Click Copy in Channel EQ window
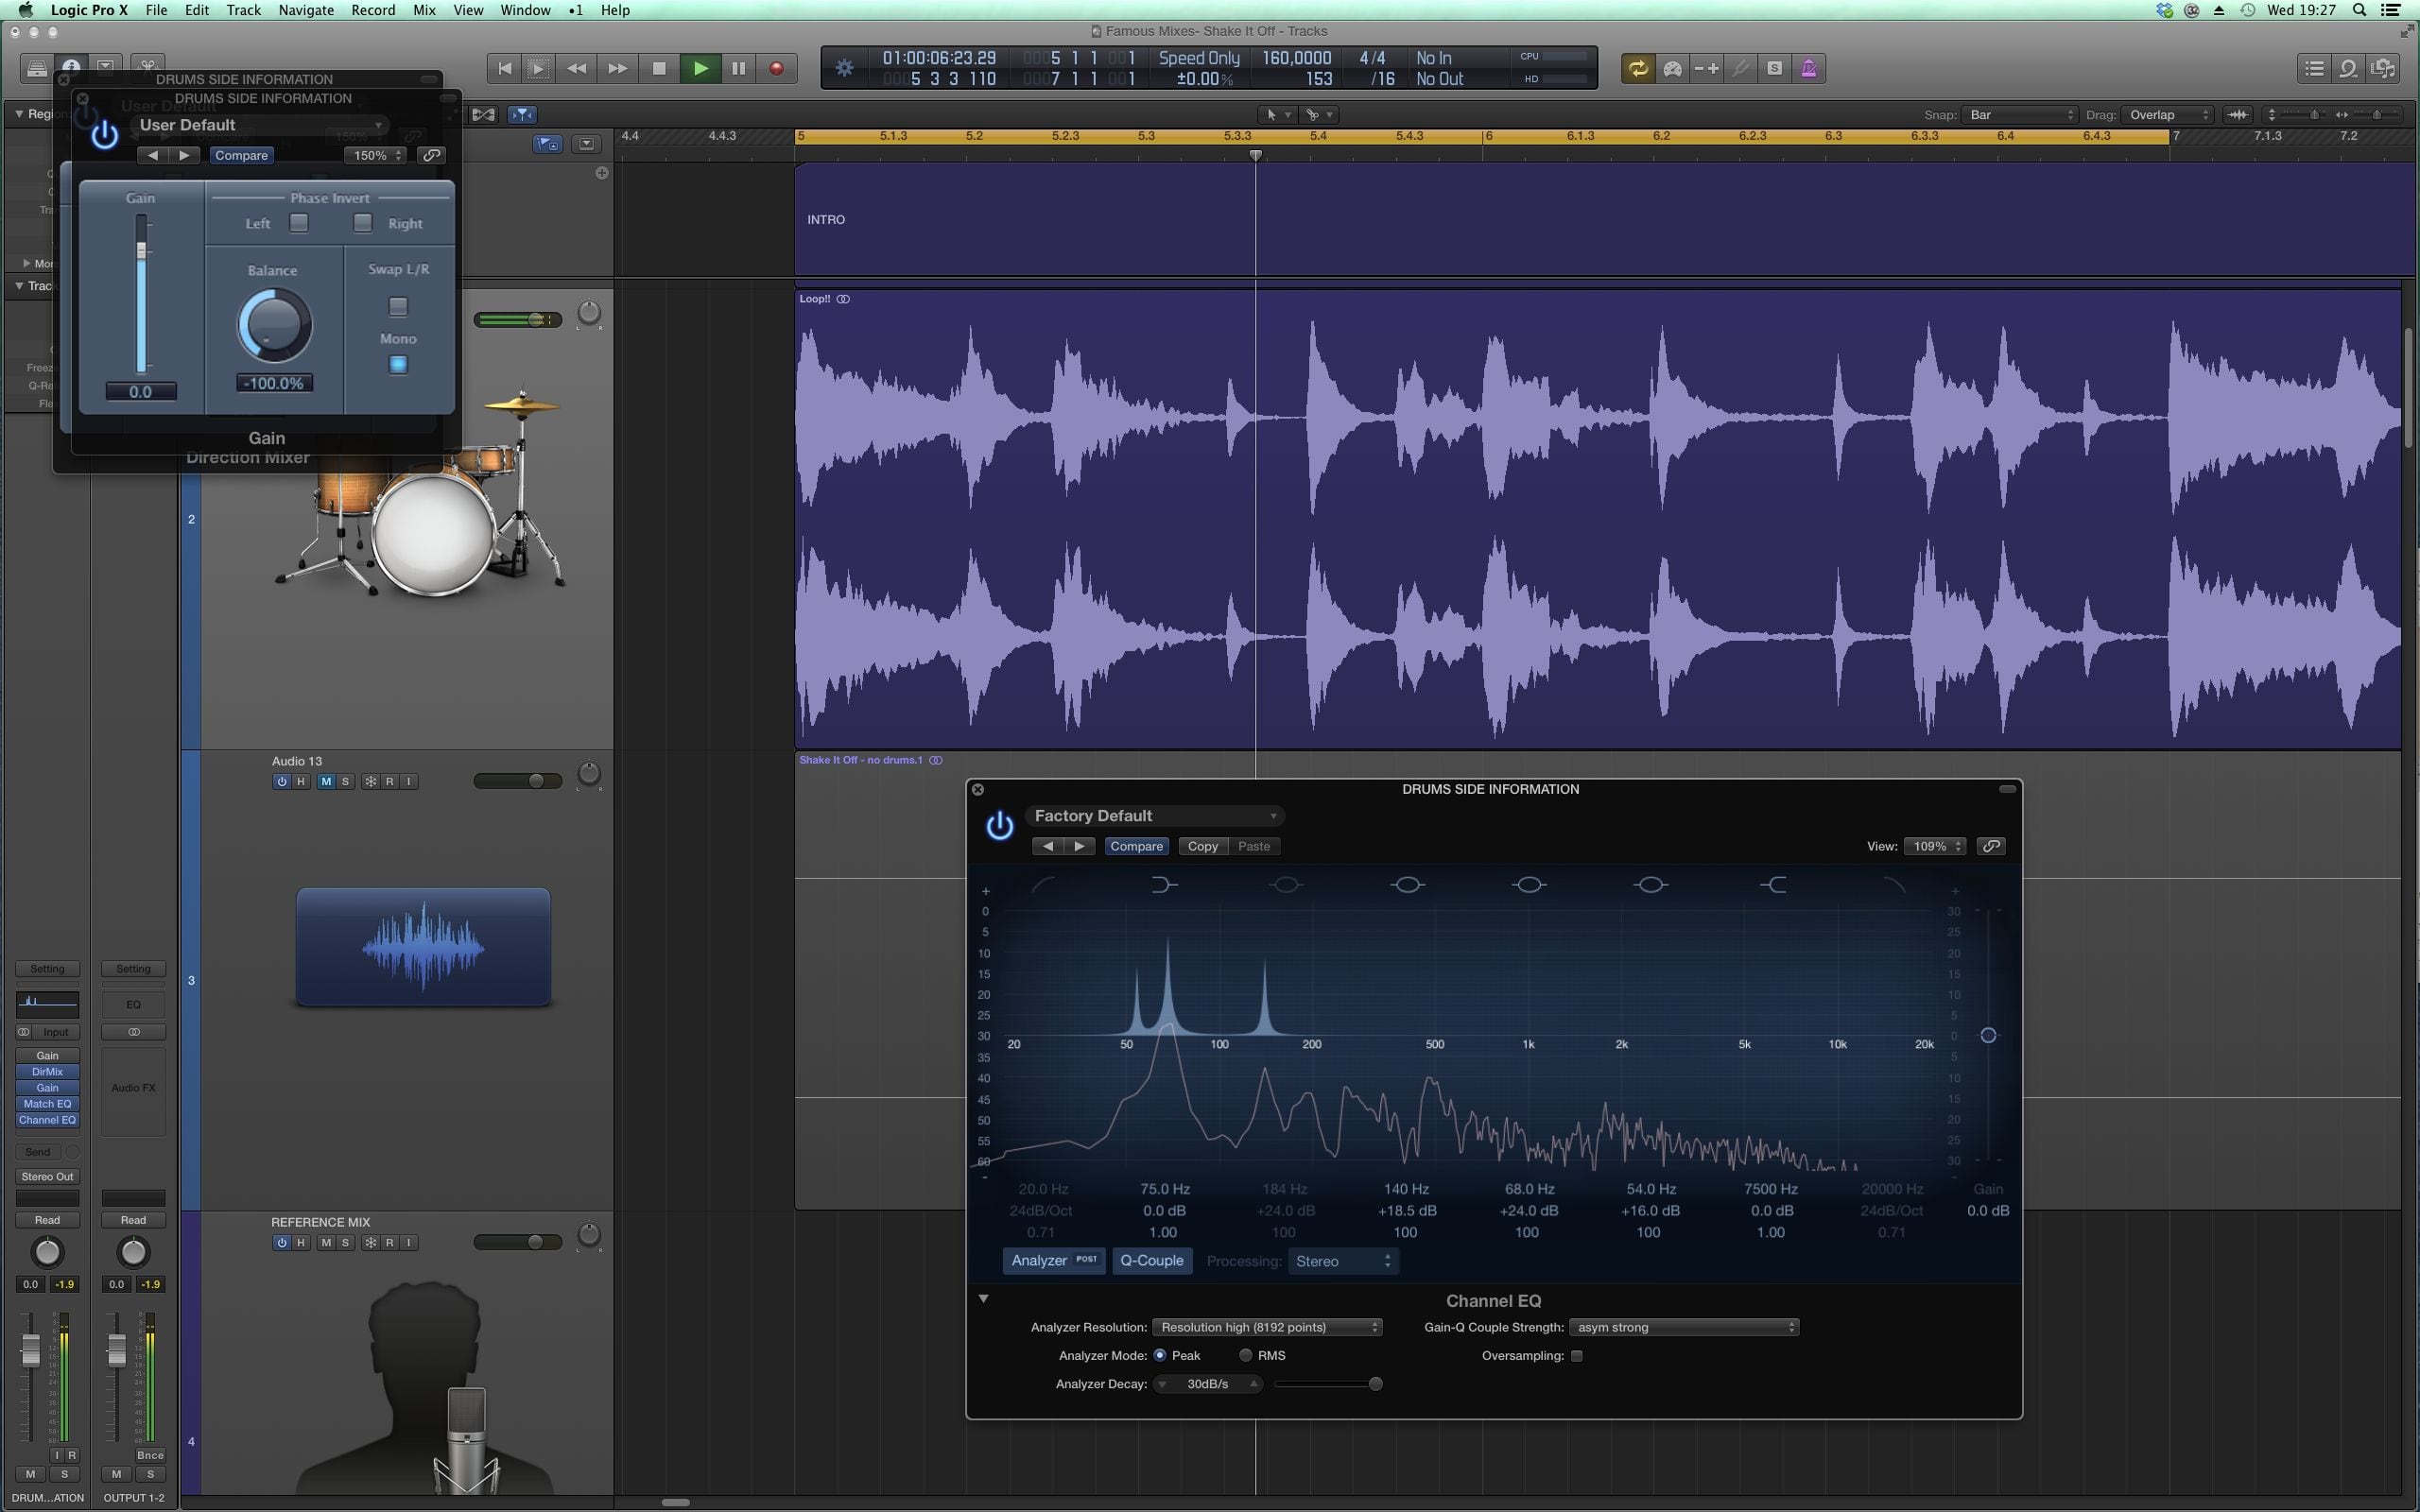Image resolution: width=2420 pixels, height=1512 pixels. [x=1202, y=846]
